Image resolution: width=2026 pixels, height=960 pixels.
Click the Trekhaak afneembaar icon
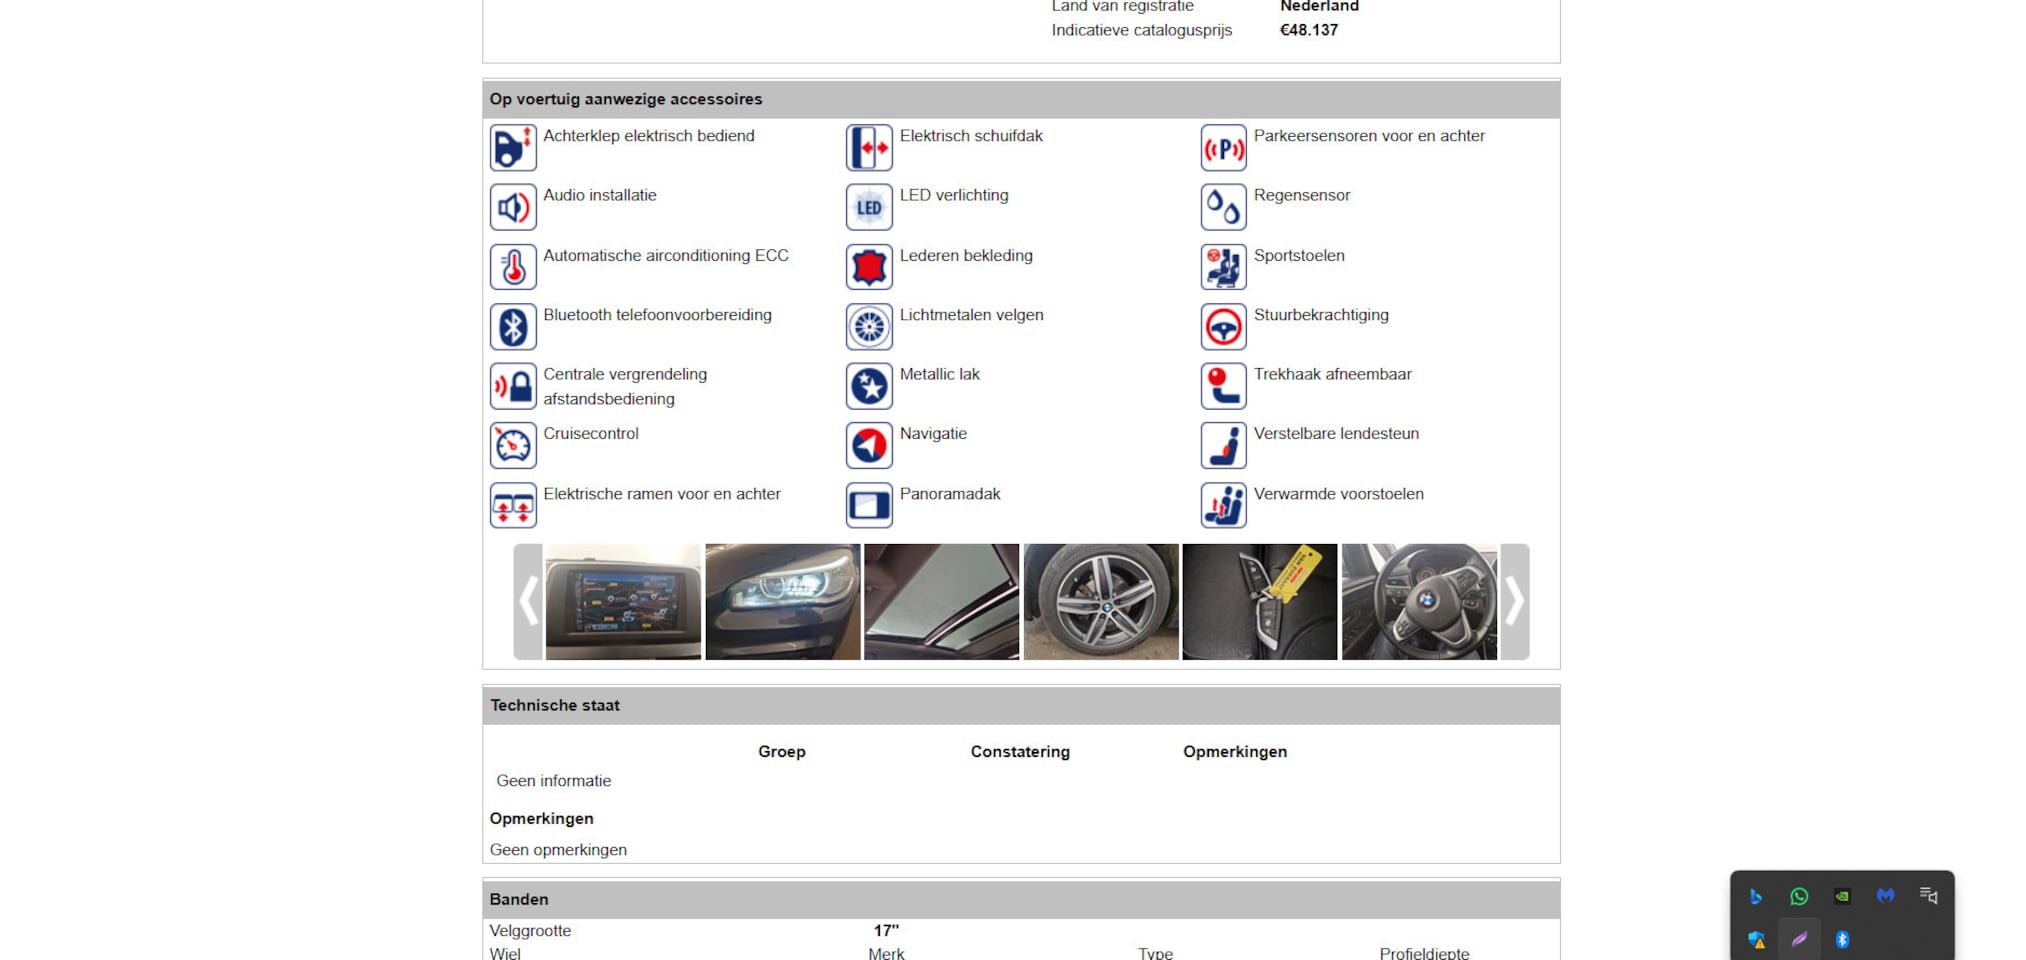[x=1223, y=386]
